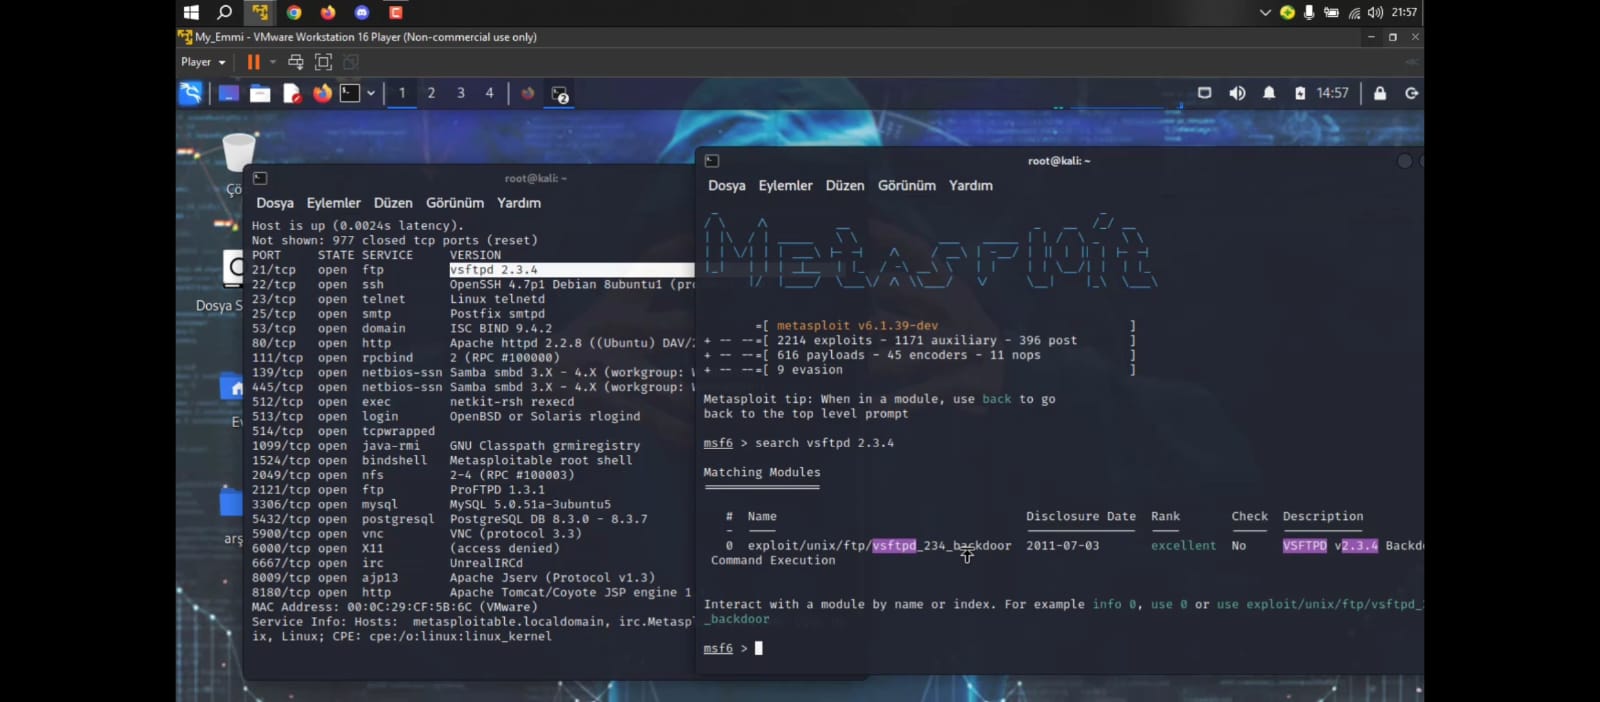Viewport: 1600px width, 702px height.
Task: Click the VMware Player taskbar icon
Action: click(260, 12)
